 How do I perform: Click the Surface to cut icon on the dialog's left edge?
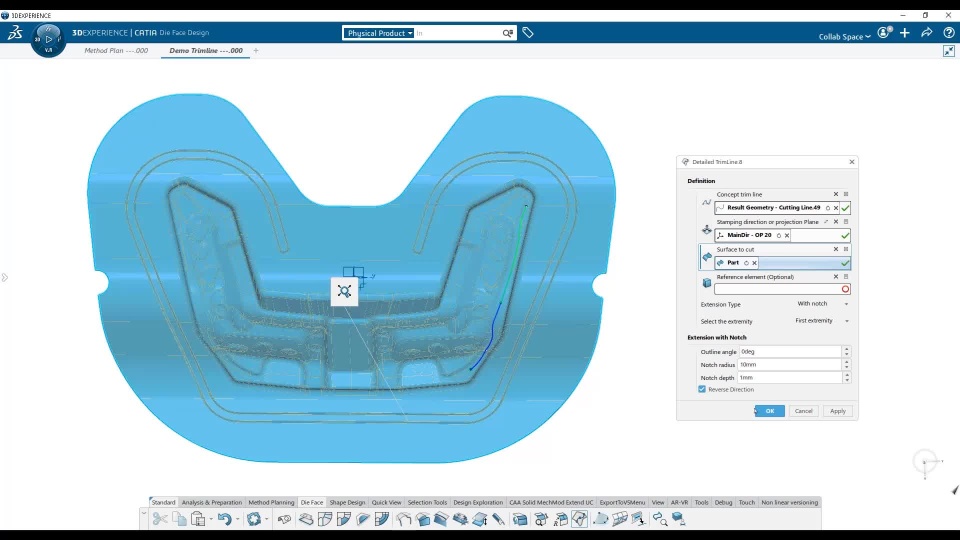coord(707,257)
